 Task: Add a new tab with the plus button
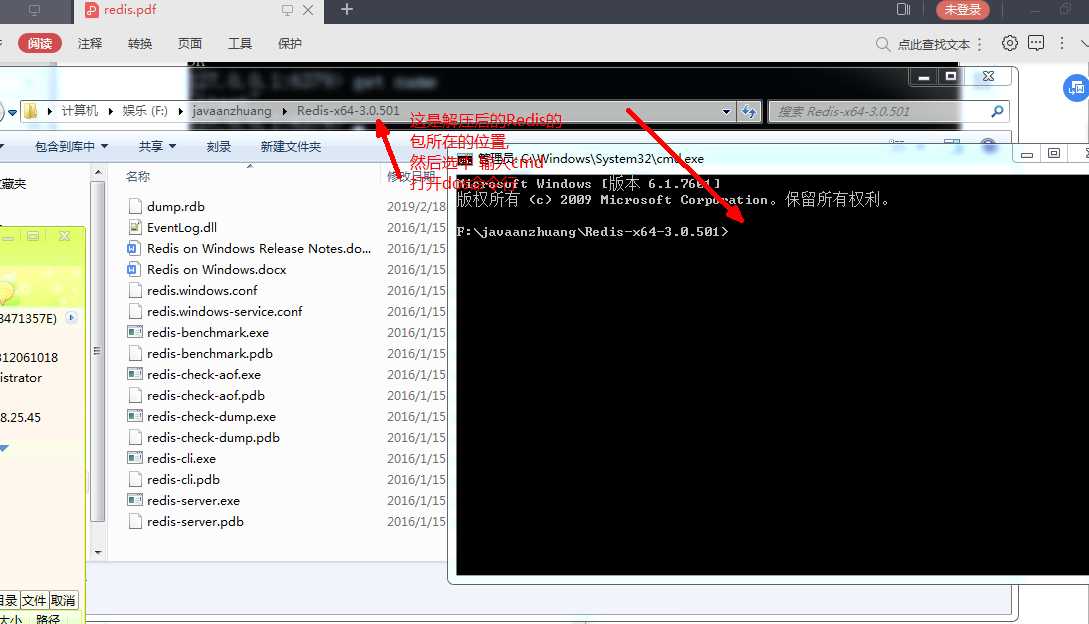pos(347,9)
